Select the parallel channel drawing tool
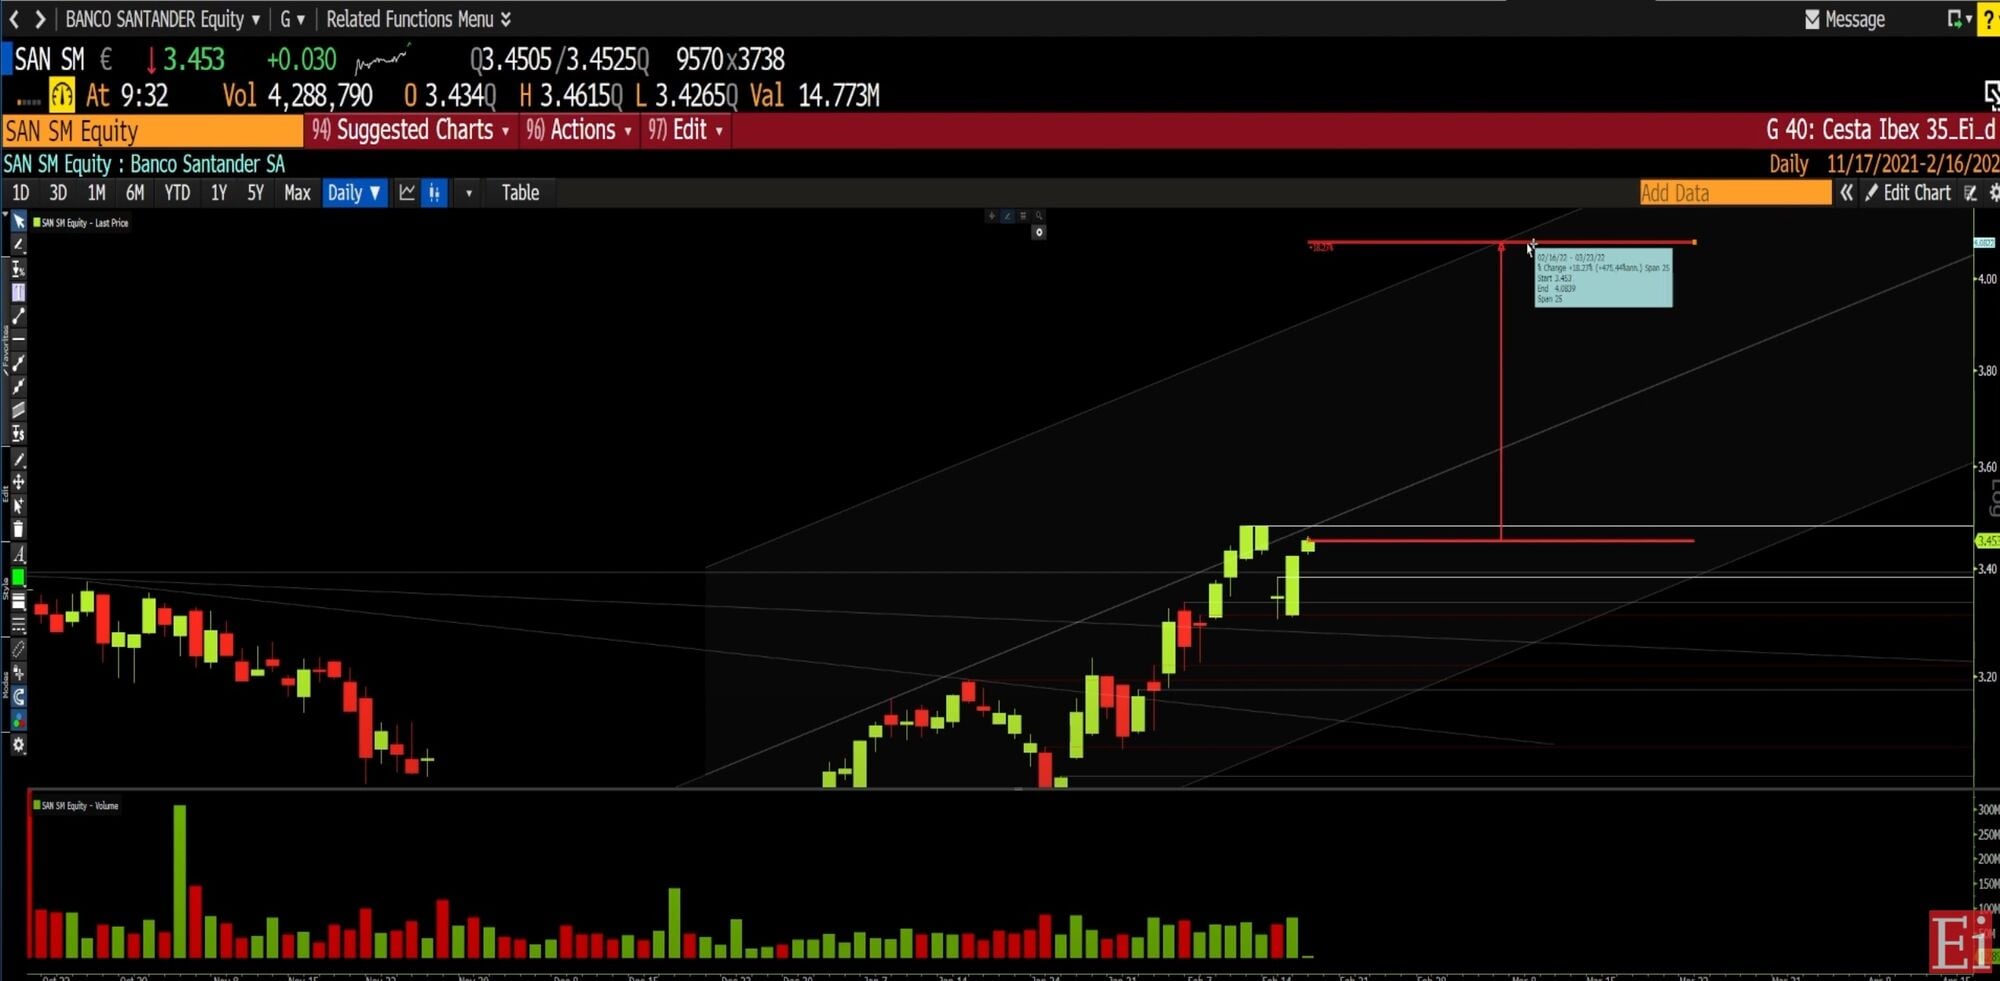 (x=18, y=410)
